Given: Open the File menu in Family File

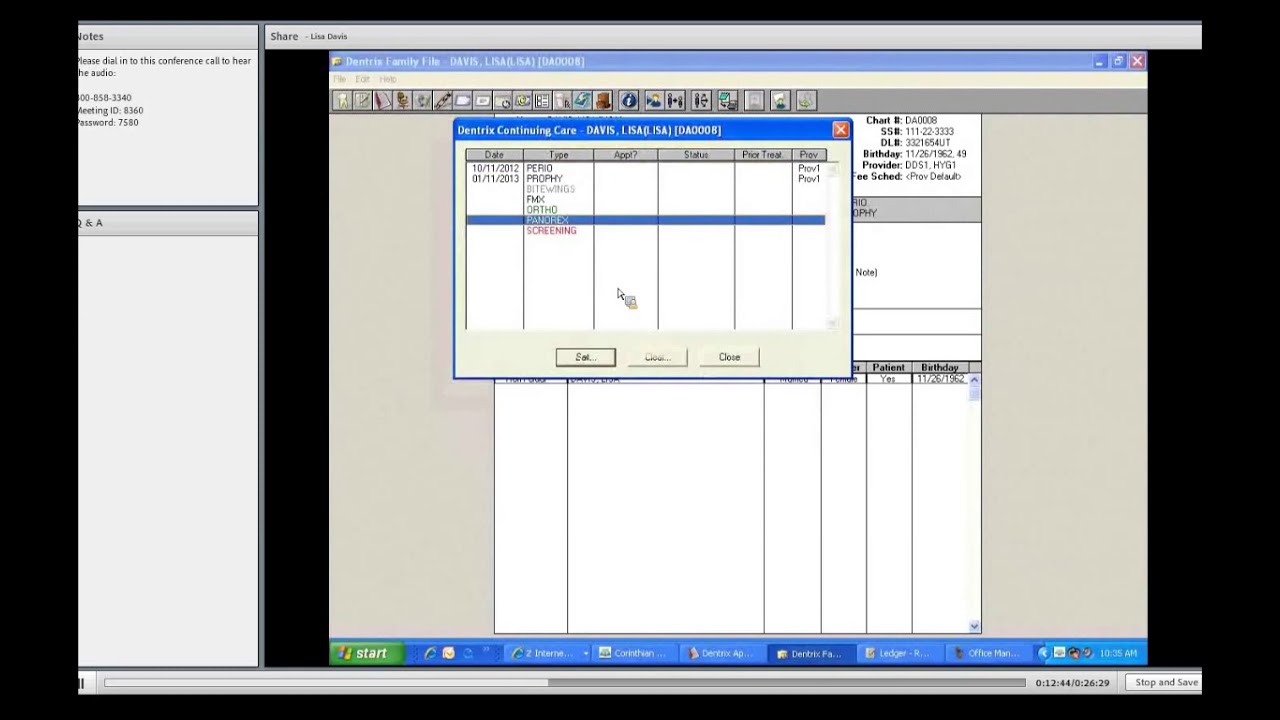Looking at the screenshot, I should [x=339, y=79].
